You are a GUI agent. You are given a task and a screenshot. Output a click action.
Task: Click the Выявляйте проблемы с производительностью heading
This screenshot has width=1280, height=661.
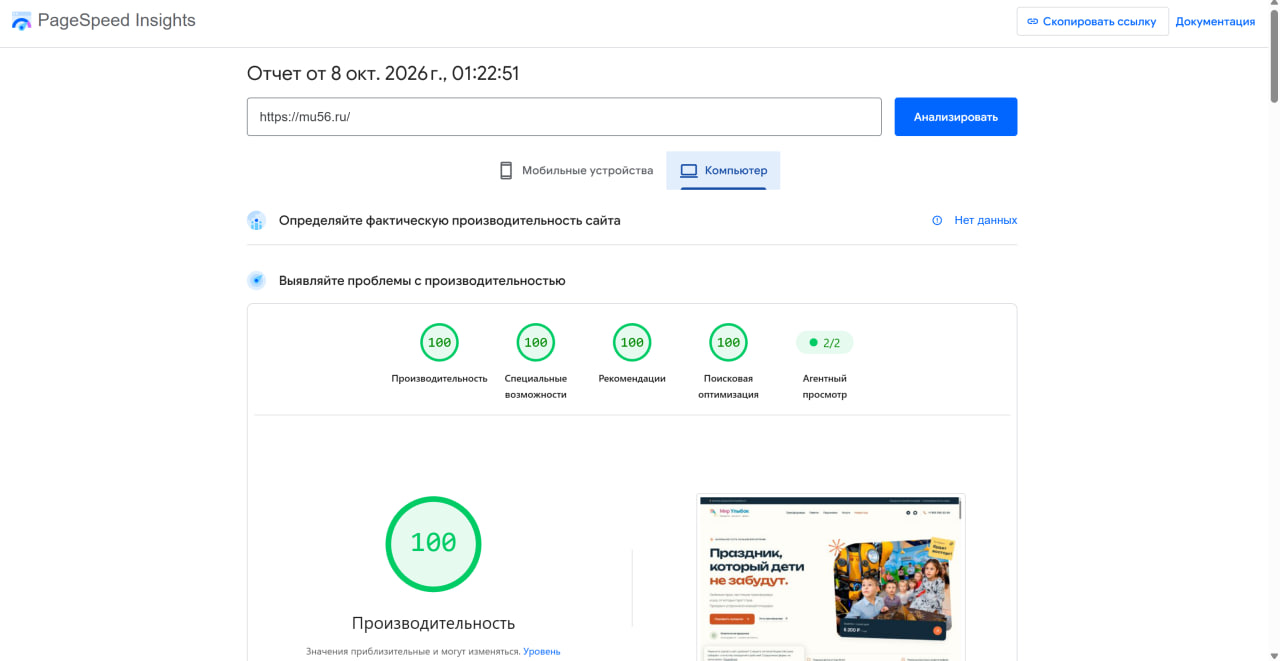(x=422, y=281)
